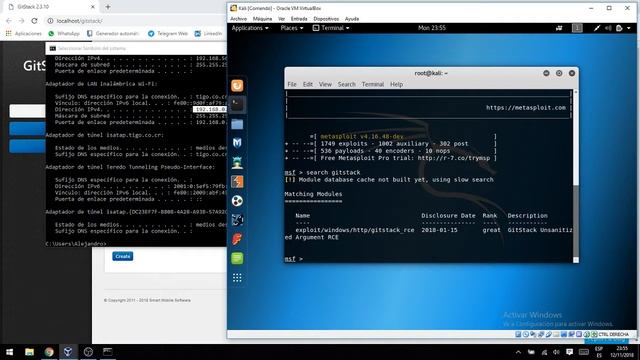Show hidden Windows tray icons
The width and height of the screenshot is (640, 360).
click(518, 352)
